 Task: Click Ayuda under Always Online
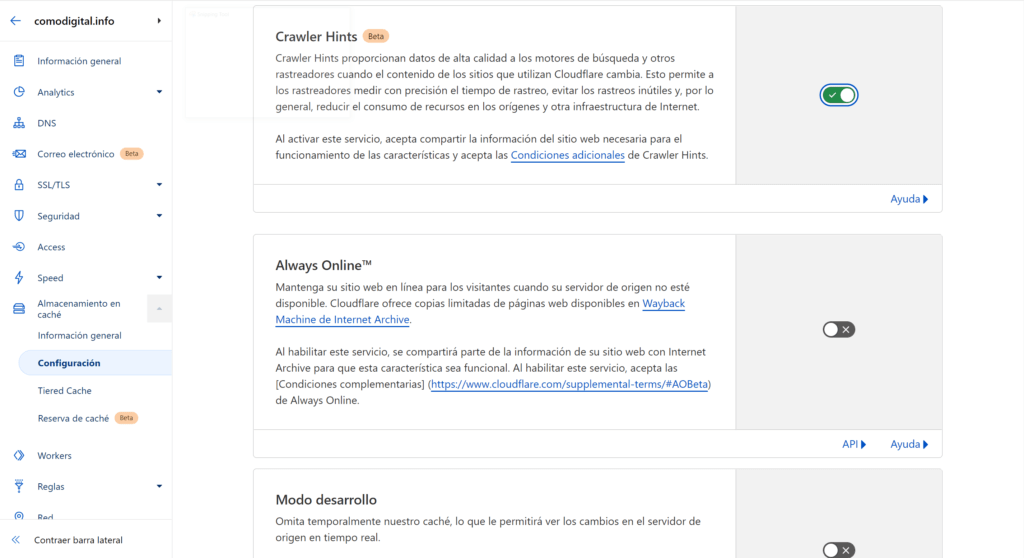[x=909, y=444]
